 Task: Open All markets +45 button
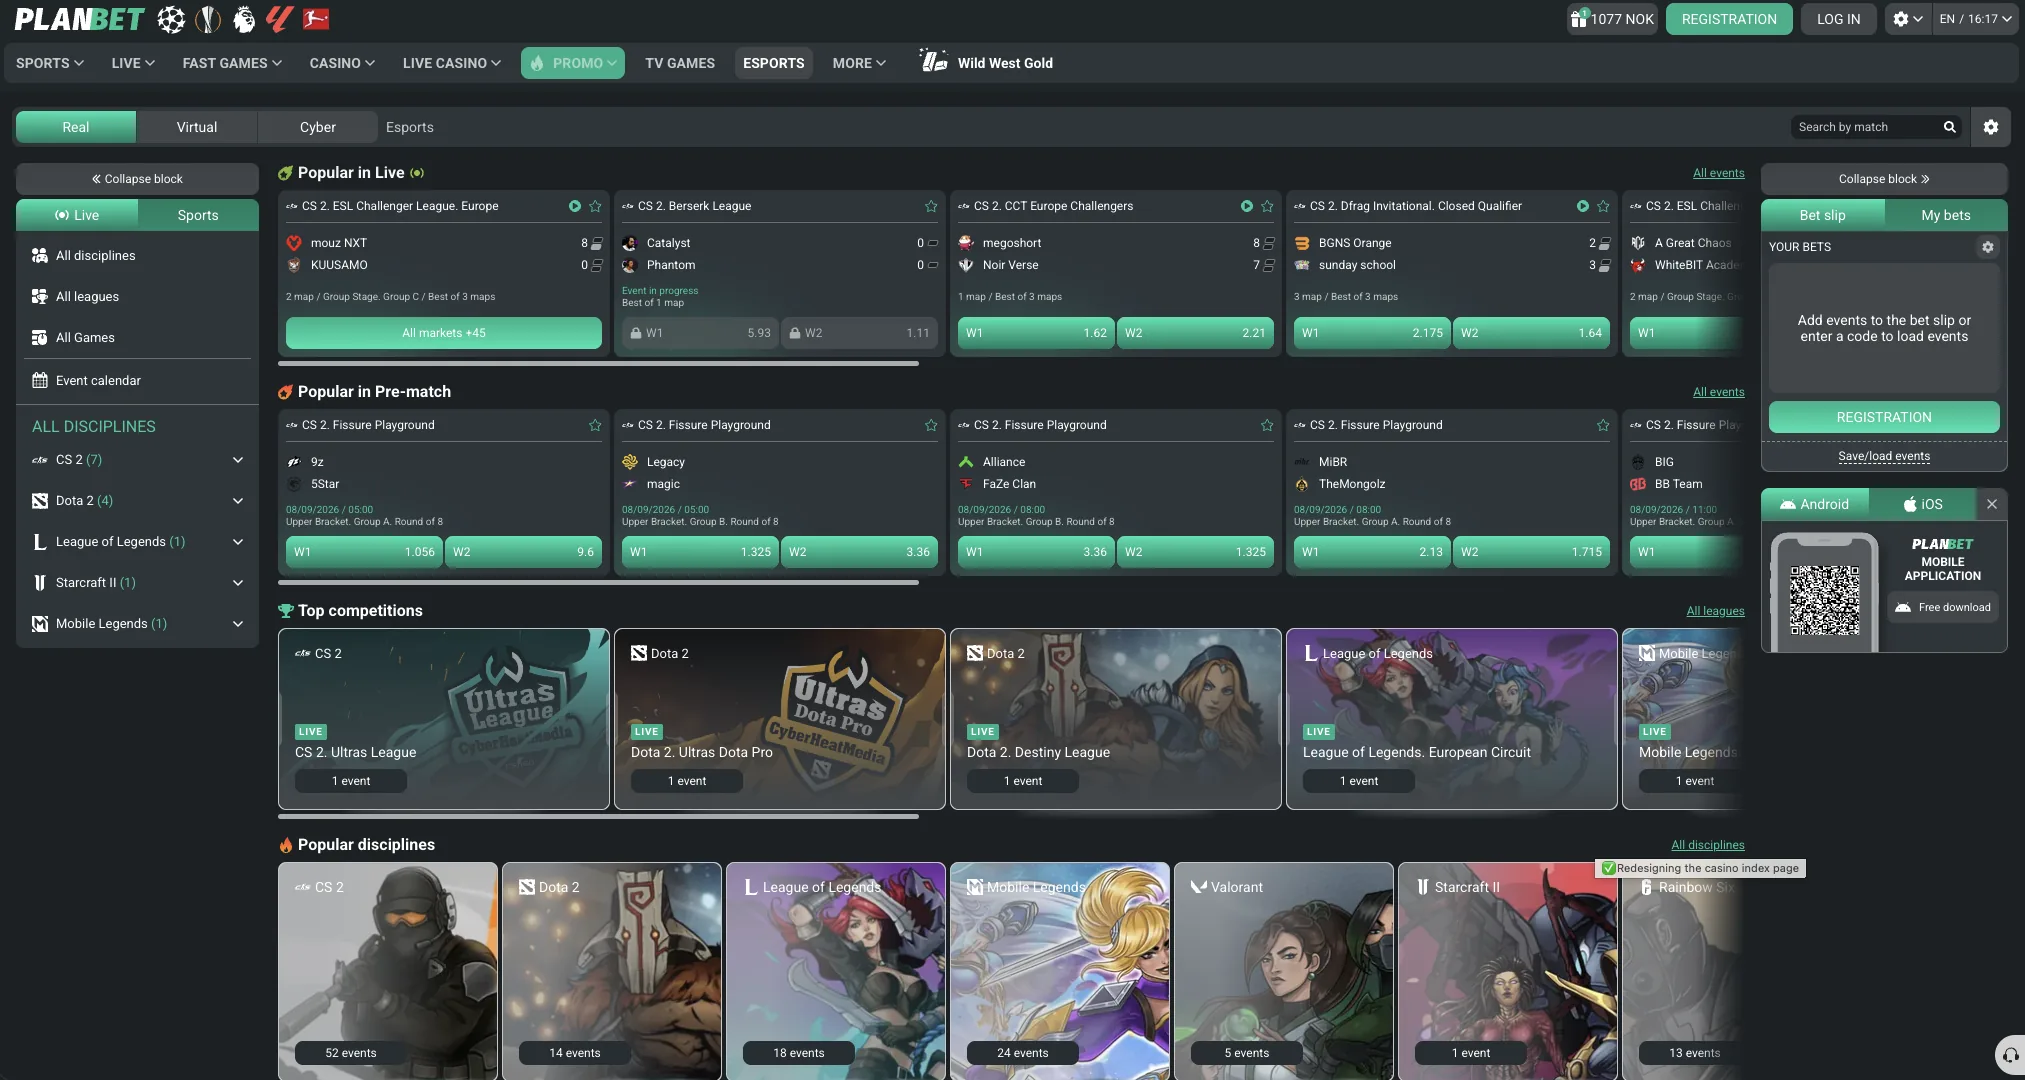[444, 333]
